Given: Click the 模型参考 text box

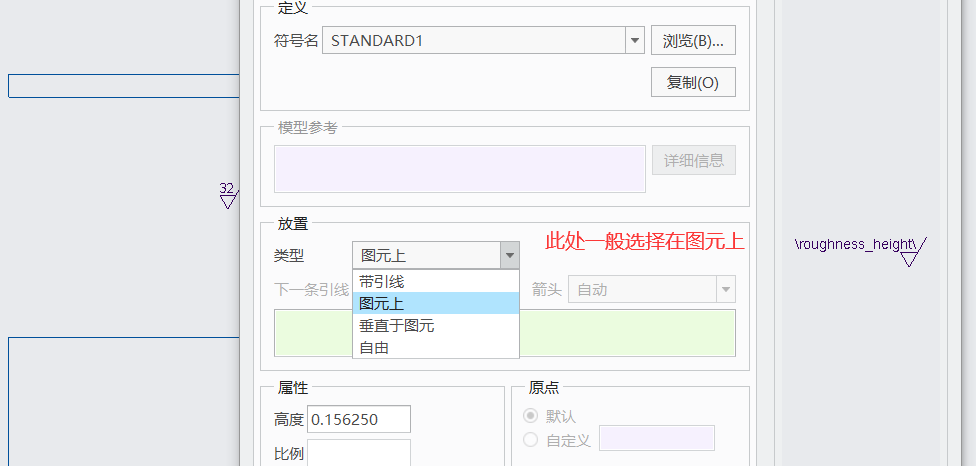Looking at the screenshot, I should (x=460, y=169).
